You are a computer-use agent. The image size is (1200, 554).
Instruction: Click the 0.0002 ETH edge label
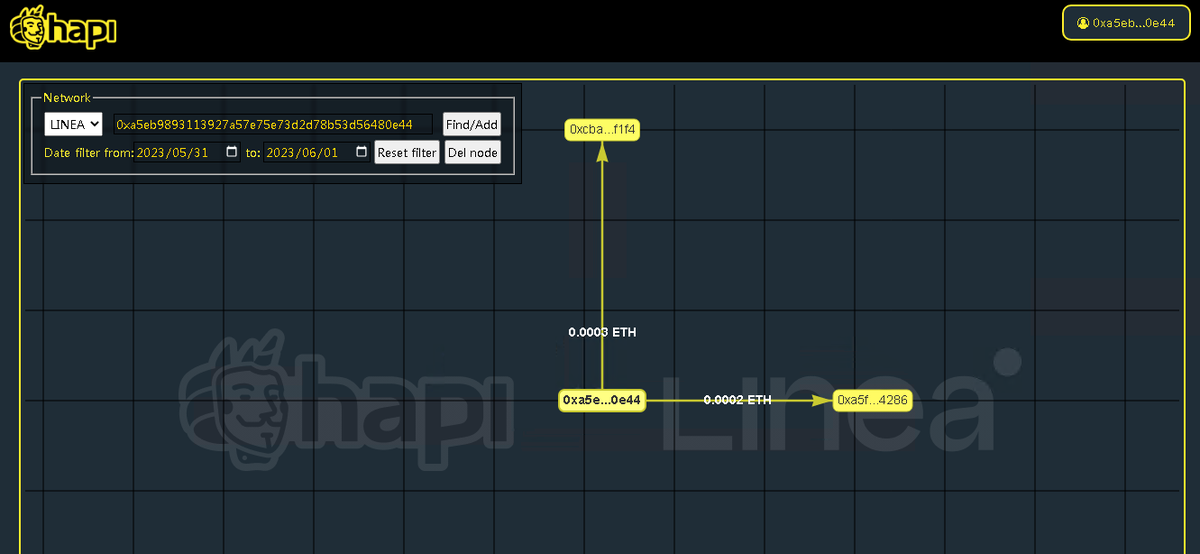point(737,400)
